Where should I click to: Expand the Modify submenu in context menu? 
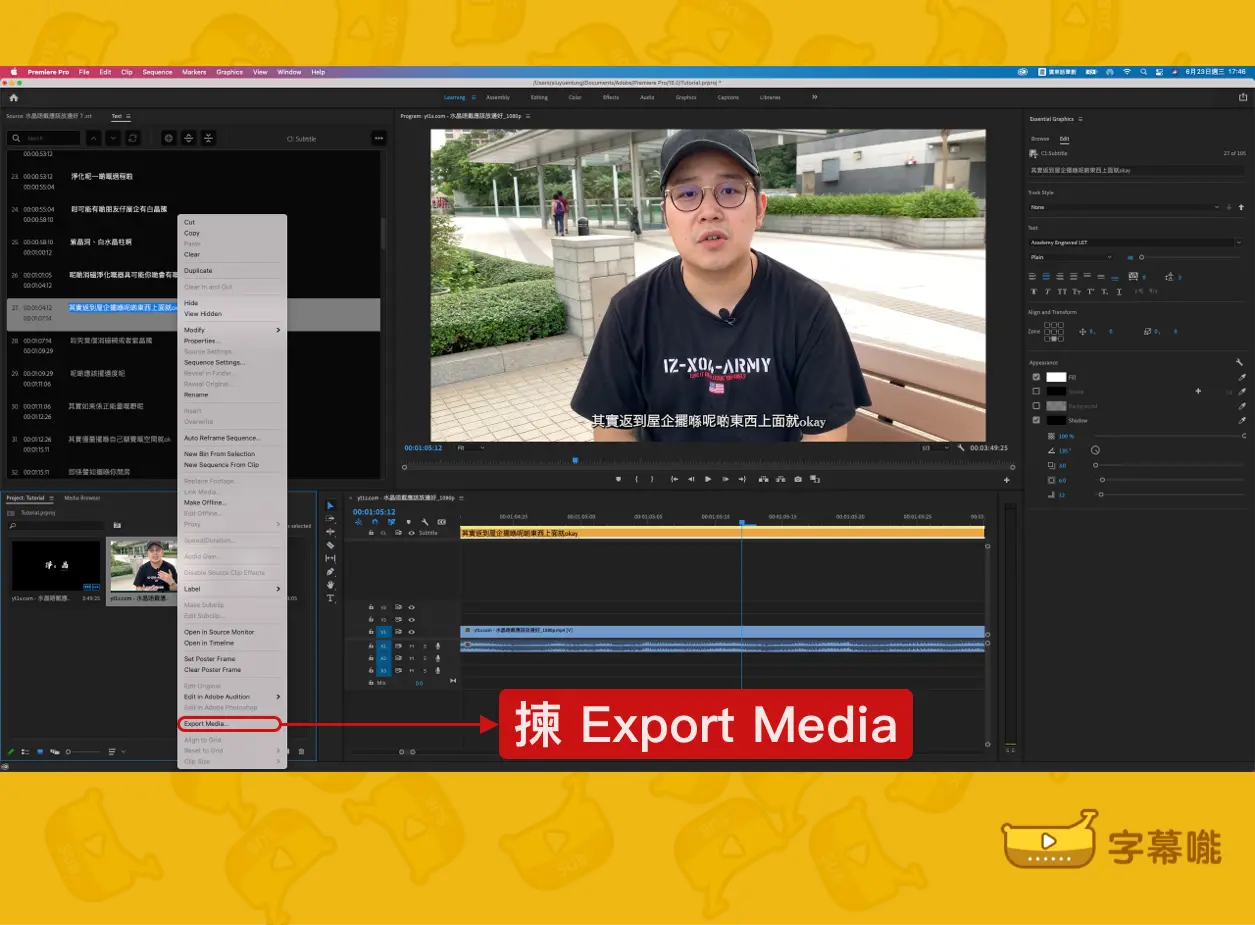coord(231,330)
